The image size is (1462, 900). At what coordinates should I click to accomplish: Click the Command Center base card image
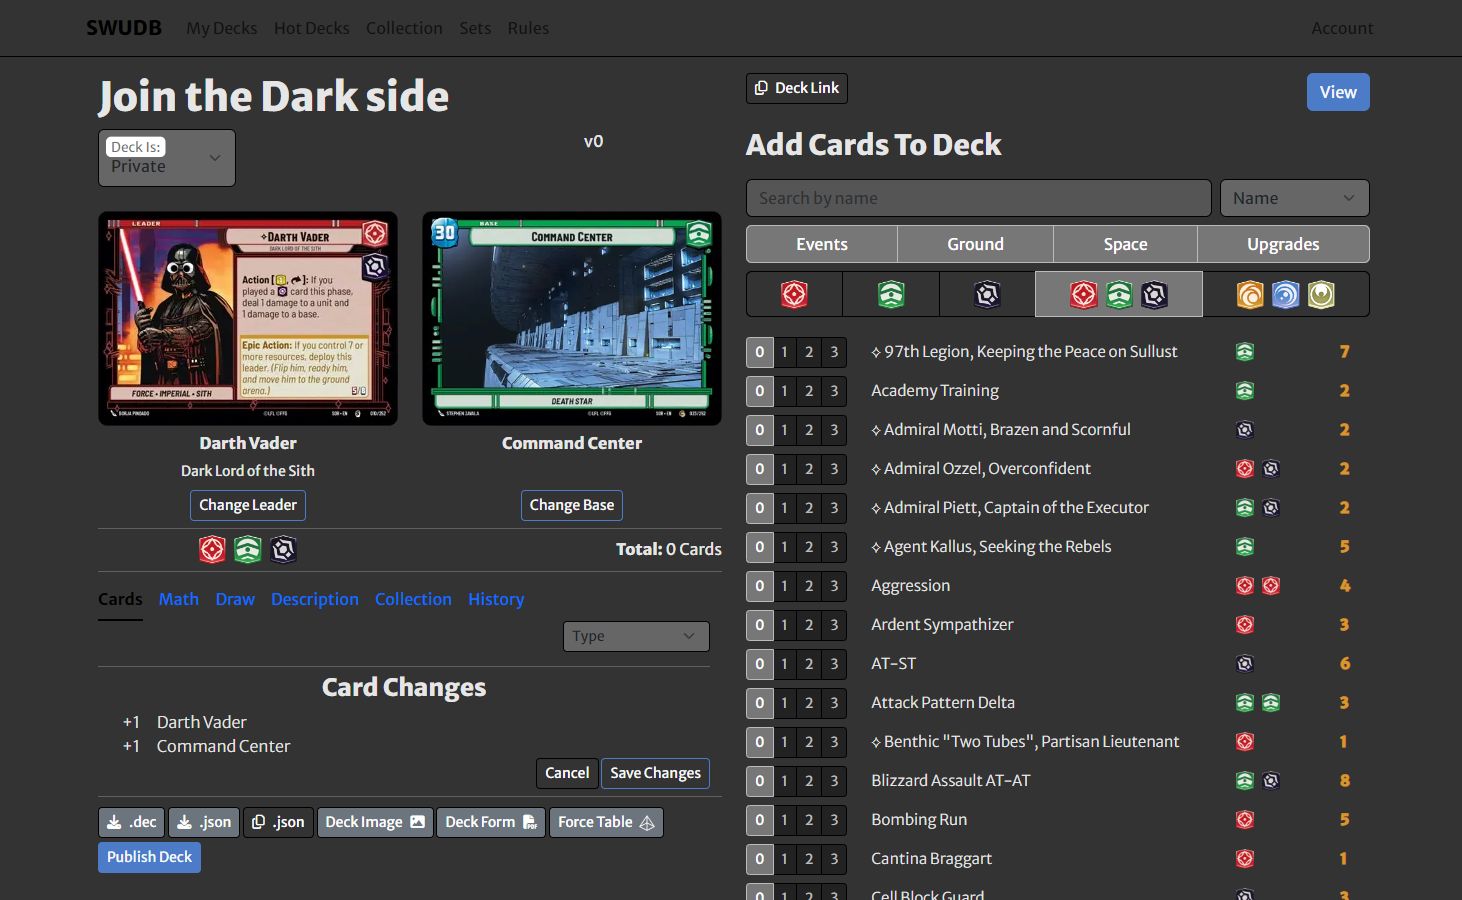(572, 318)
